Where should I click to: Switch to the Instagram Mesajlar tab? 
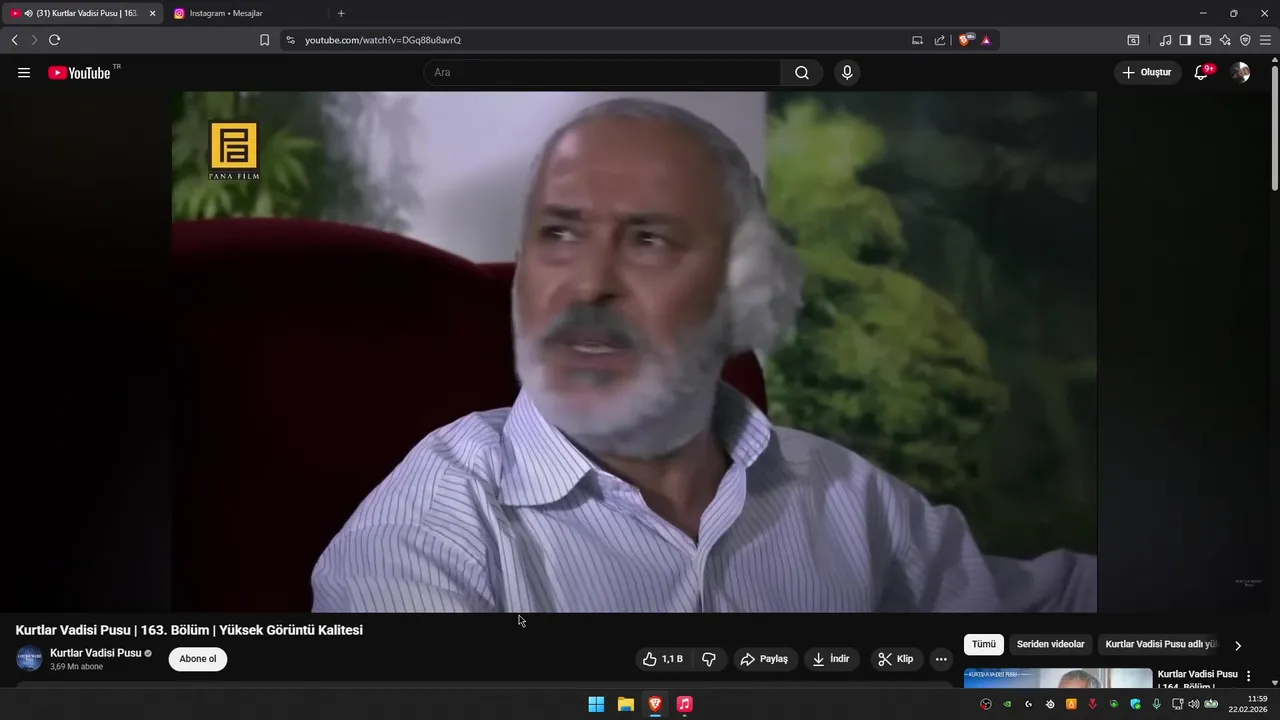point(245,13)
